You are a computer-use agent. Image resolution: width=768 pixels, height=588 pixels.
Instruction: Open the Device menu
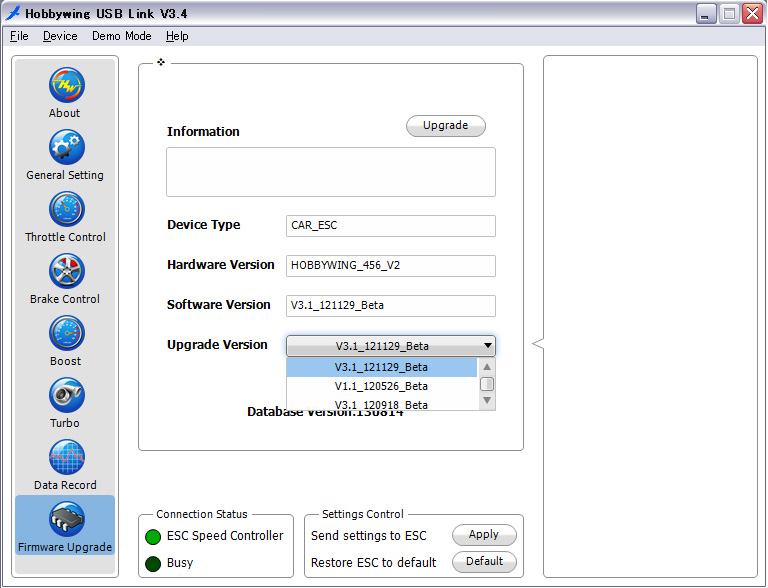pyautogui.click(x=60, y=36)
